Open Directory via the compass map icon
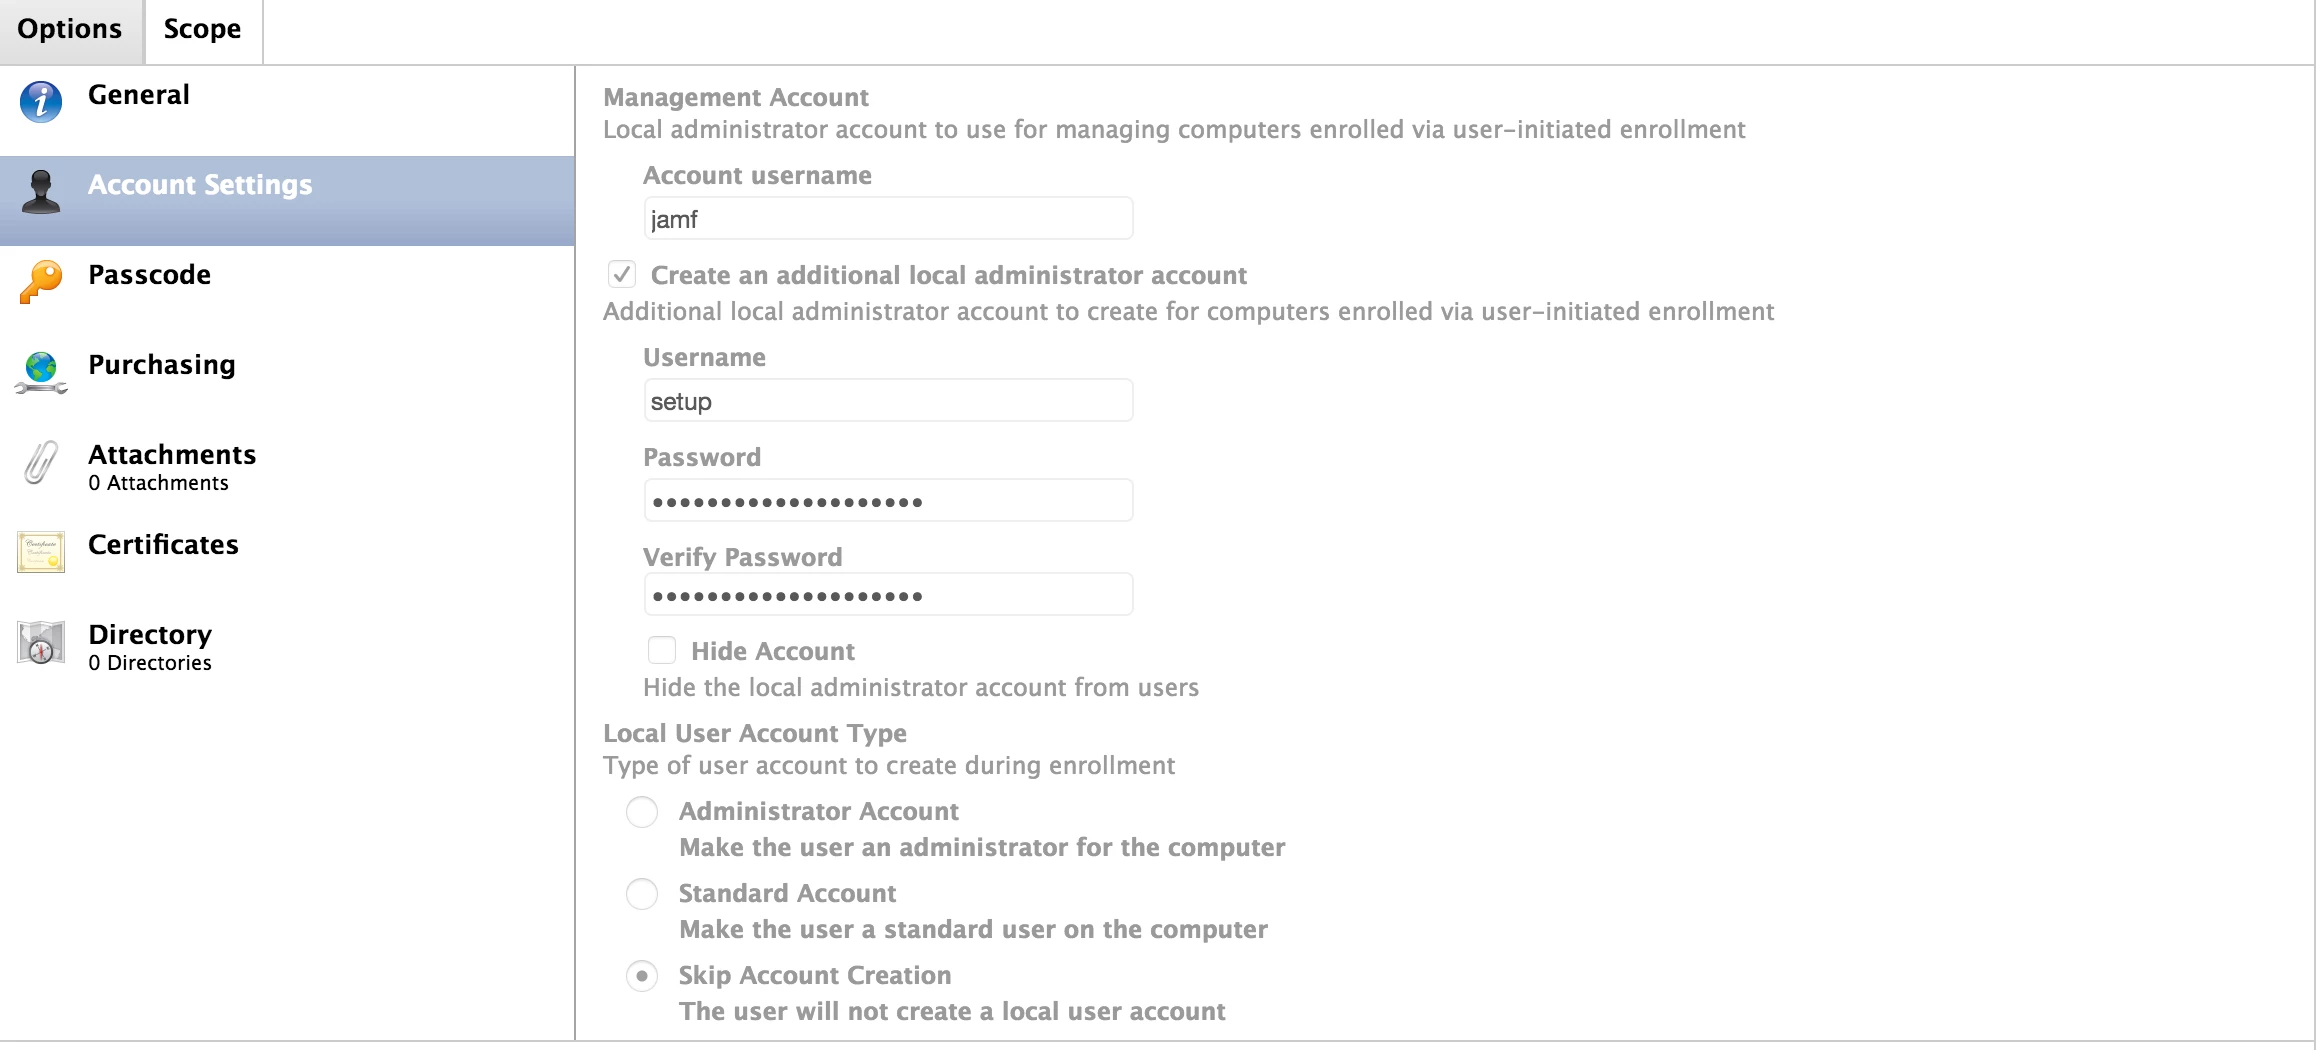This screenshot has height=1050, width=2320. (x=41, y=642)
